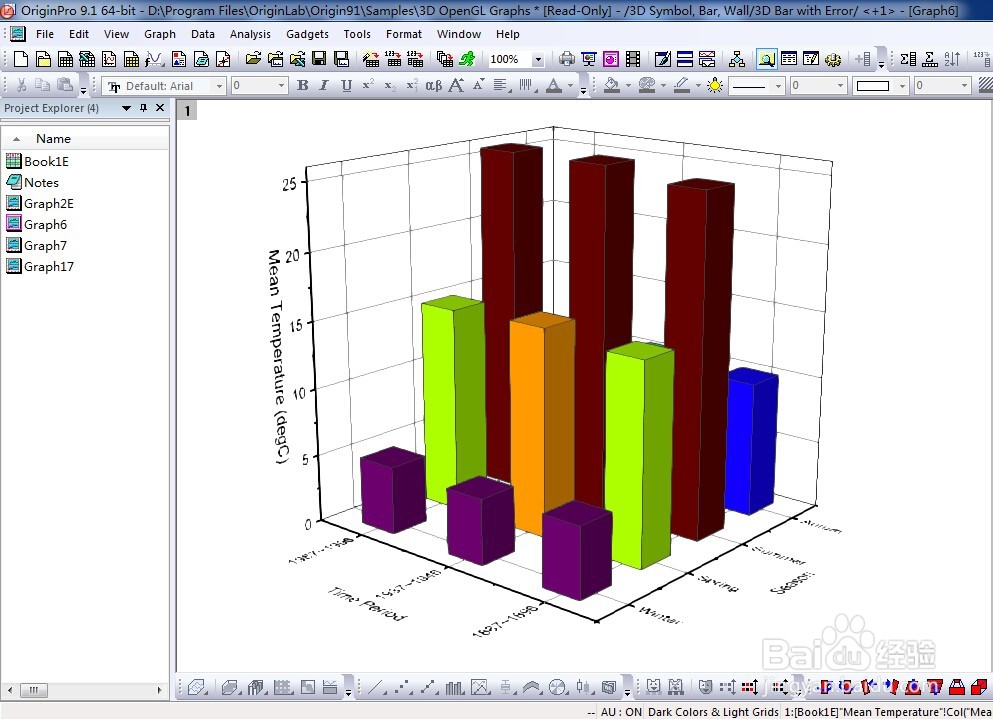993x720 pixels.
Task: Open the line color dropdown arrow
Action: [x=698, y=85]
